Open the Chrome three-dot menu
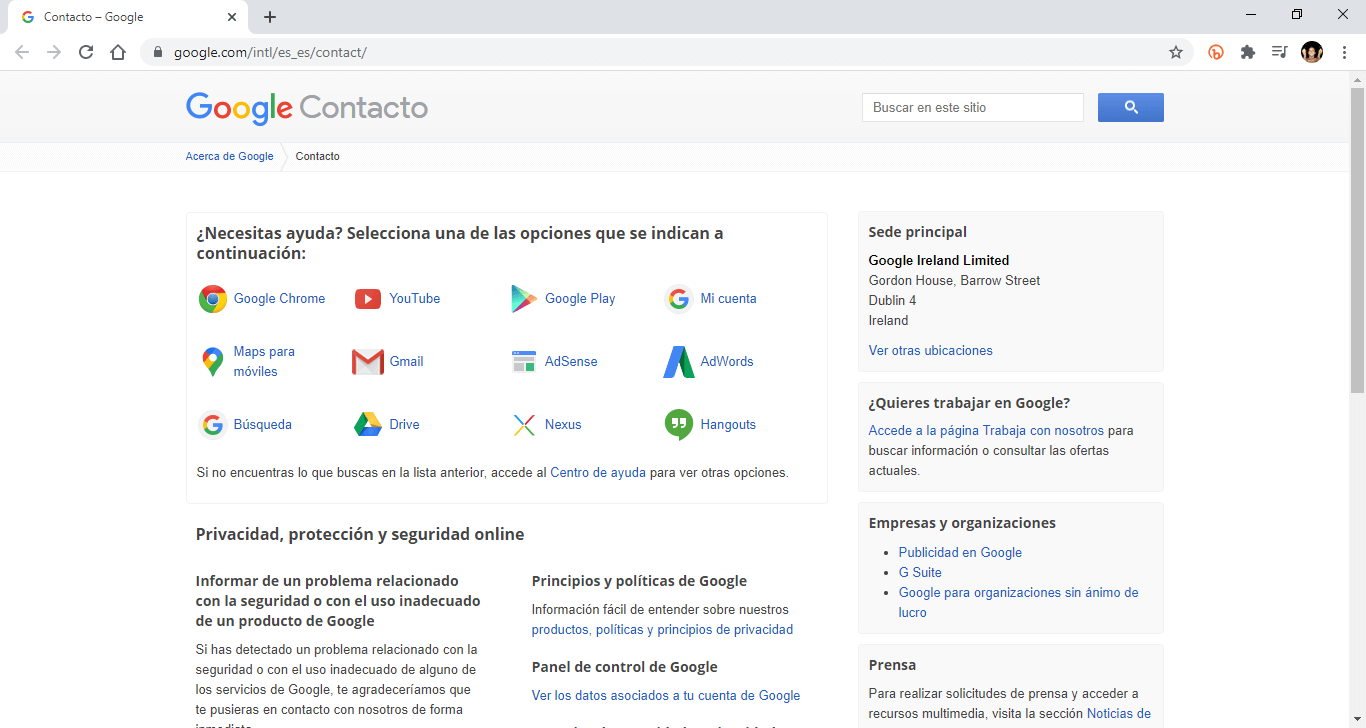The height and width of the screenshot is (728, 1366). coord(1344,52)
